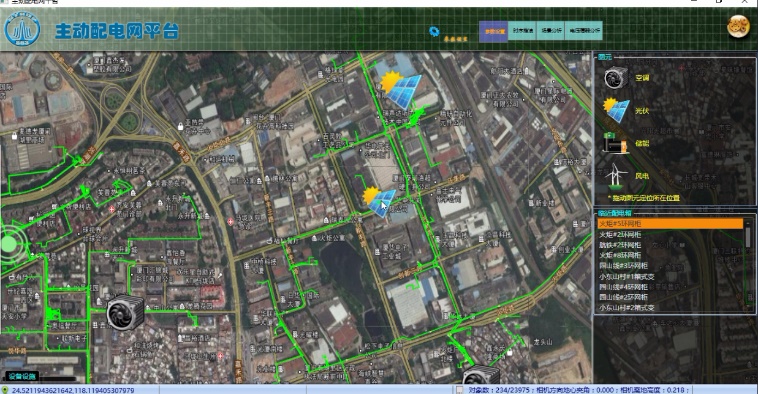
Task: Select 火炬#2环网柜 list entry
Action: 620,234
